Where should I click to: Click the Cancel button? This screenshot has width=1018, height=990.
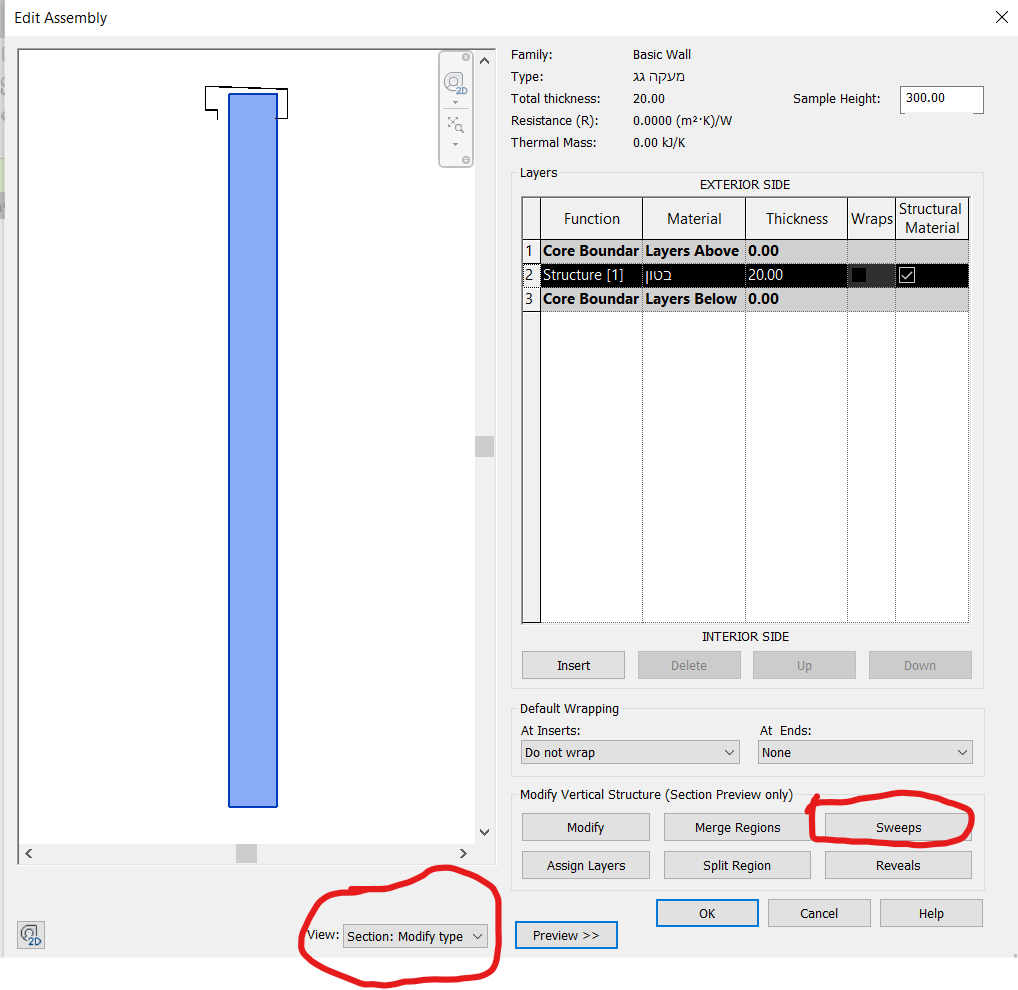coord(819,913)
